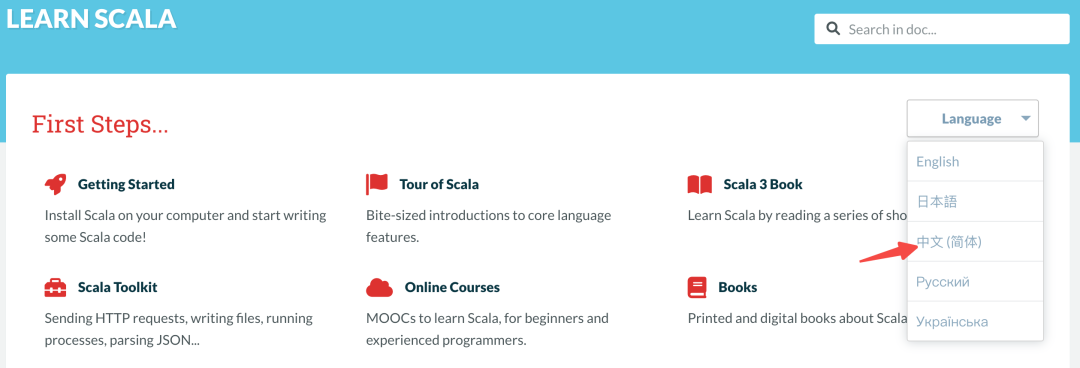
Task: Open the Online Courses link
Action: click(x=453, y=287)
